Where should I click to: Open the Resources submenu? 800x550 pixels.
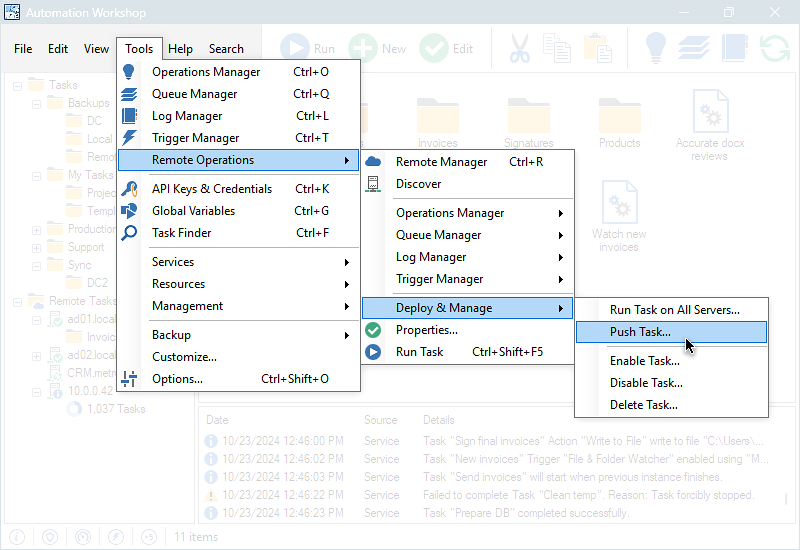[x=239, y=284]
